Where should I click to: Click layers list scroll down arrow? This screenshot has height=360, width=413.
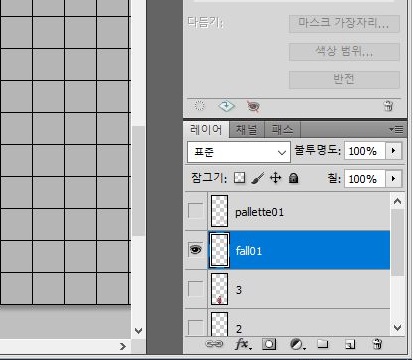click(397, 328)
